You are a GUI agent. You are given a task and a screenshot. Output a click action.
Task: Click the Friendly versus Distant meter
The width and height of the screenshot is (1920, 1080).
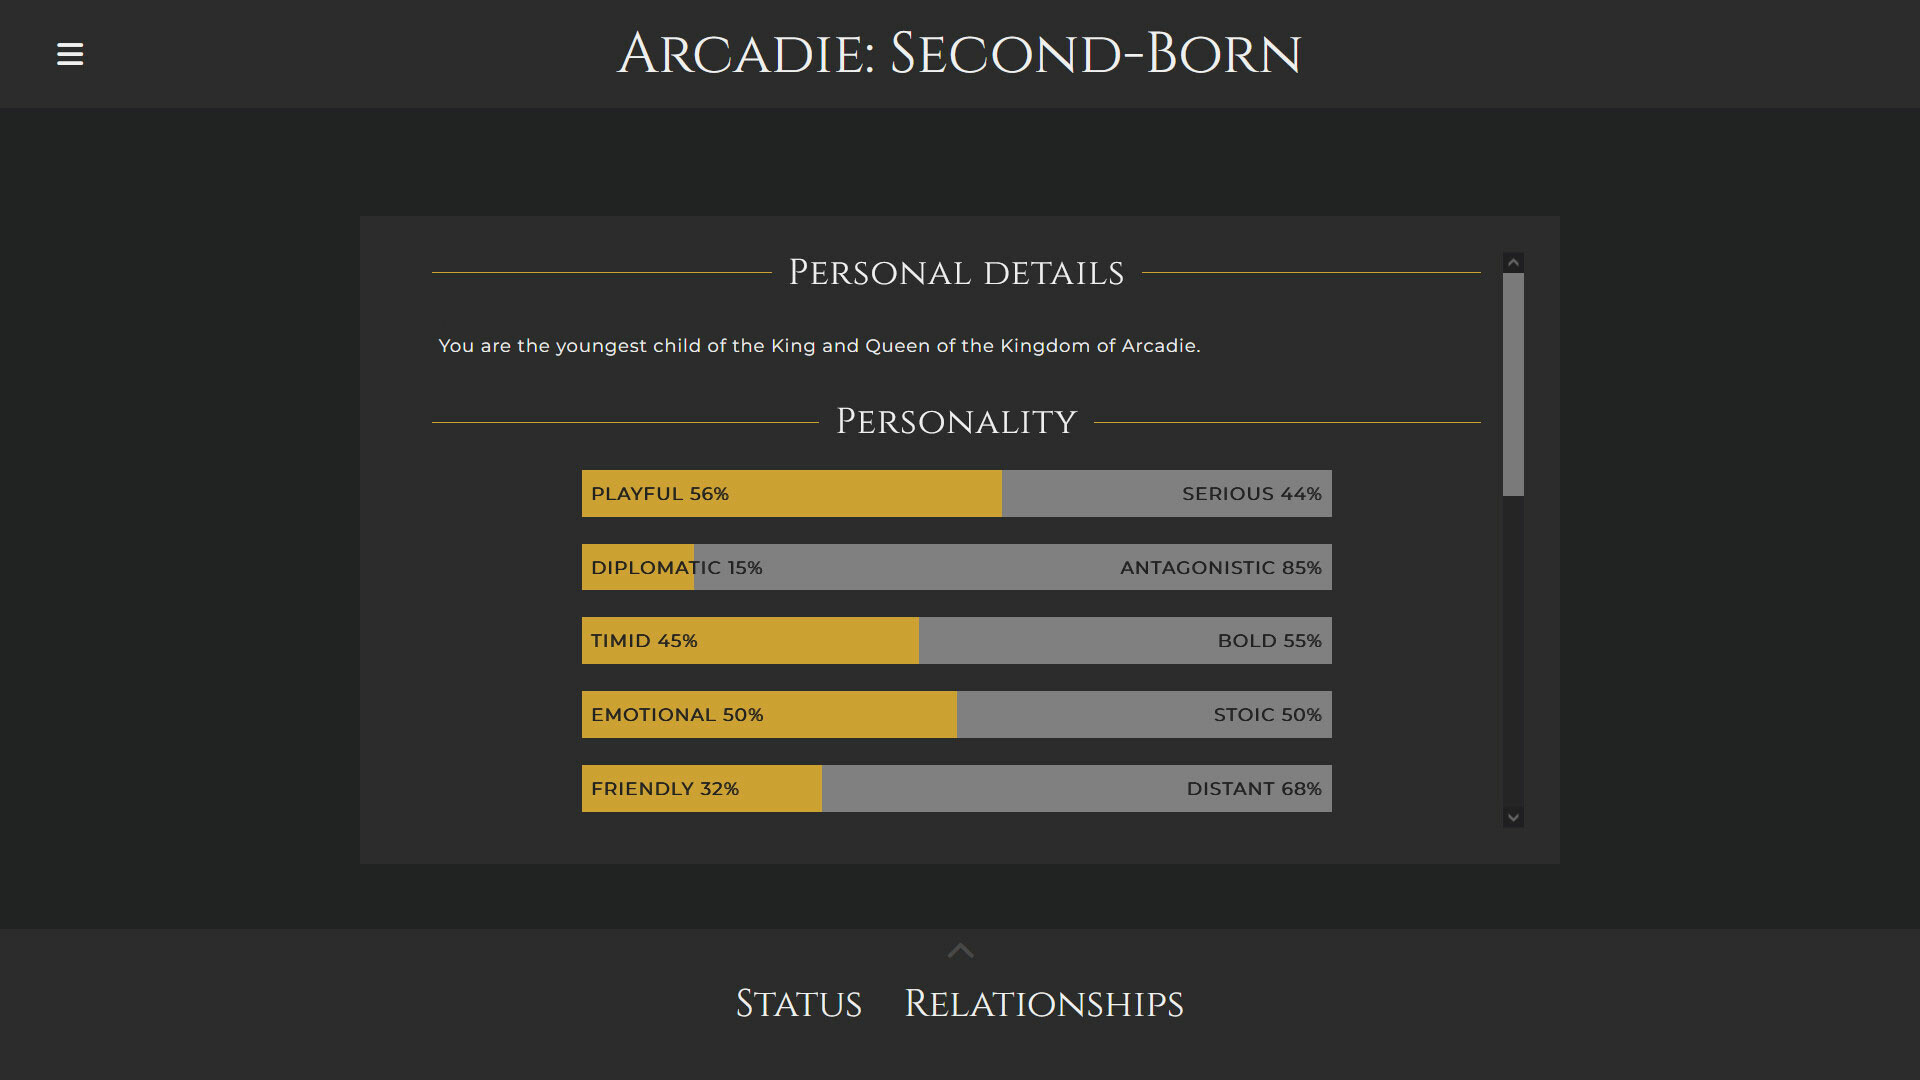coord(956,788)
